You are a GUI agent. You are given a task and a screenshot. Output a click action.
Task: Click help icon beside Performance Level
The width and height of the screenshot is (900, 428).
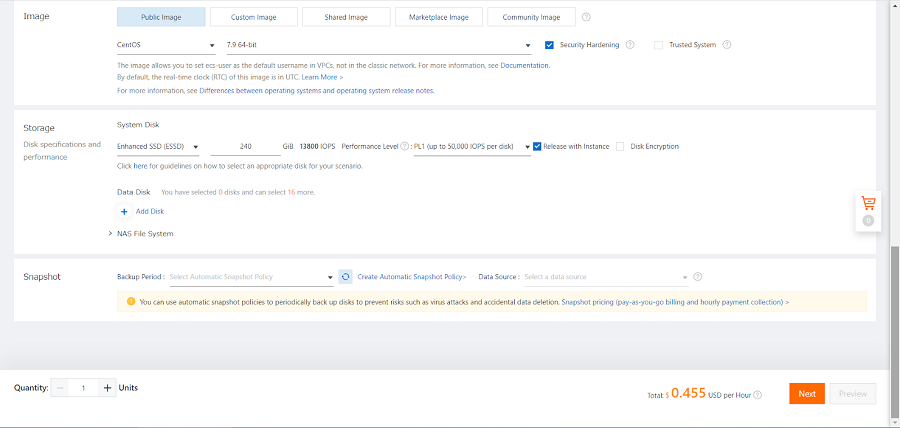tap(405, 146)
